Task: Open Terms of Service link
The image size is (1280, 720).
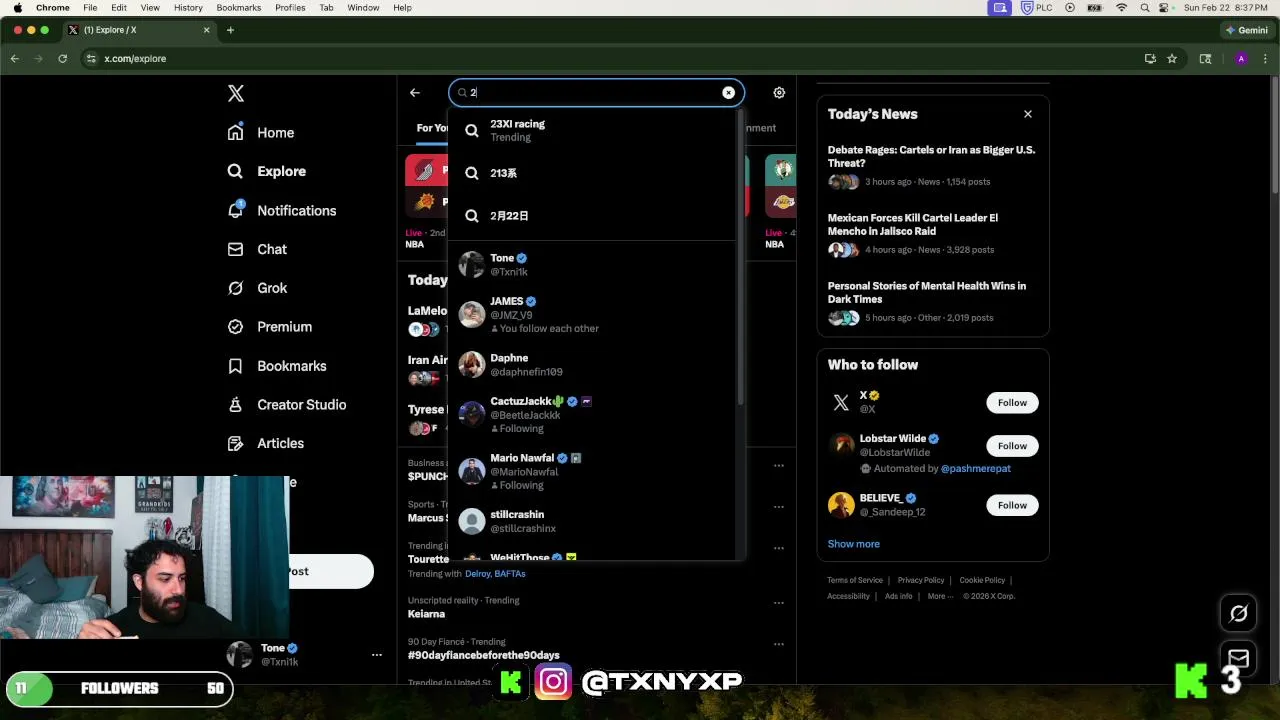Action: pyautogui.click(x=855, y=580)
